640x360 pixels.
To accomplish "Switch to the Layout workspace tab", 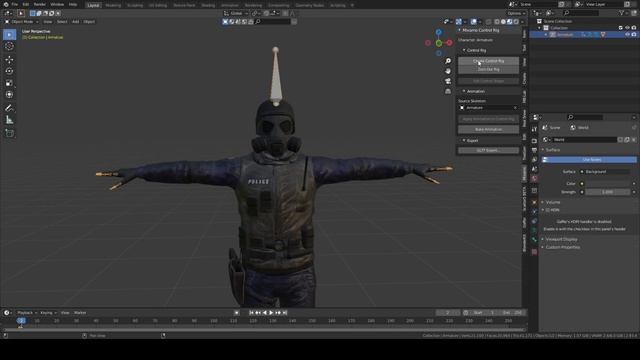I will coord(93,5).
